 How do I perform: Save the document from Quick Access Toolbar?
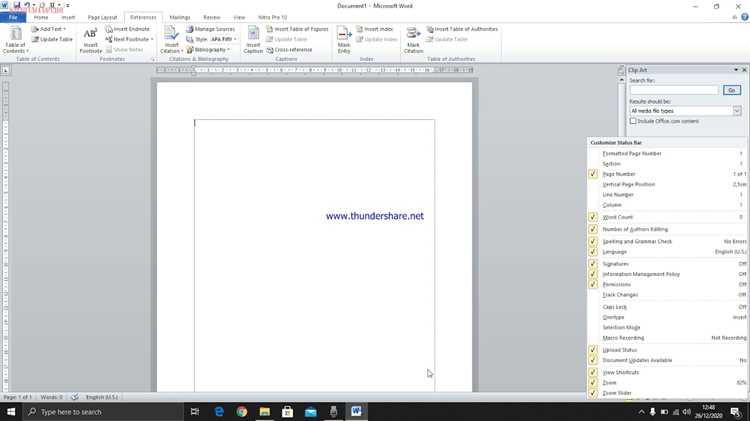click(17, 5)
